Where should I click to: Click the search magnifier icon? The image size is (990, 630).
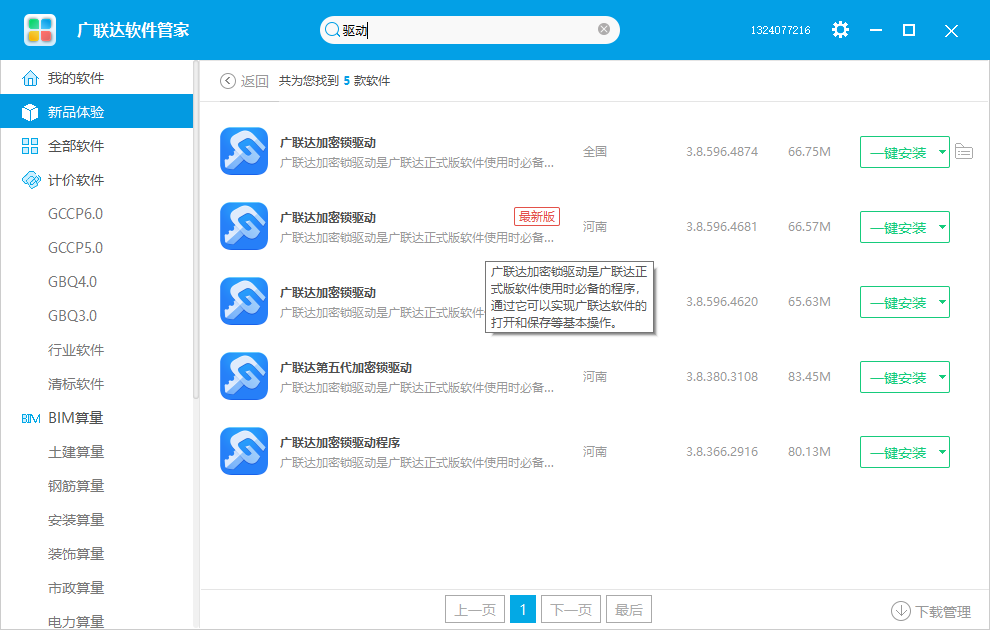(x=331, y=30)
